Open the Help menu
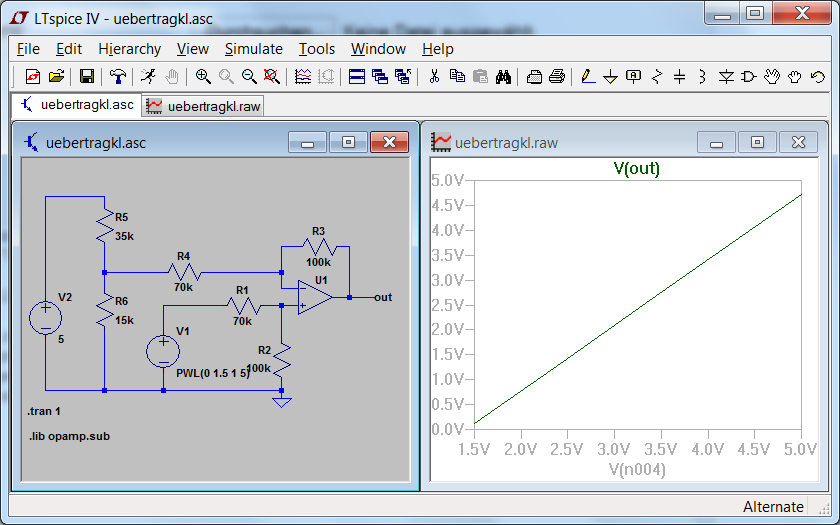840x525 pixels. [x=438, y=49]
